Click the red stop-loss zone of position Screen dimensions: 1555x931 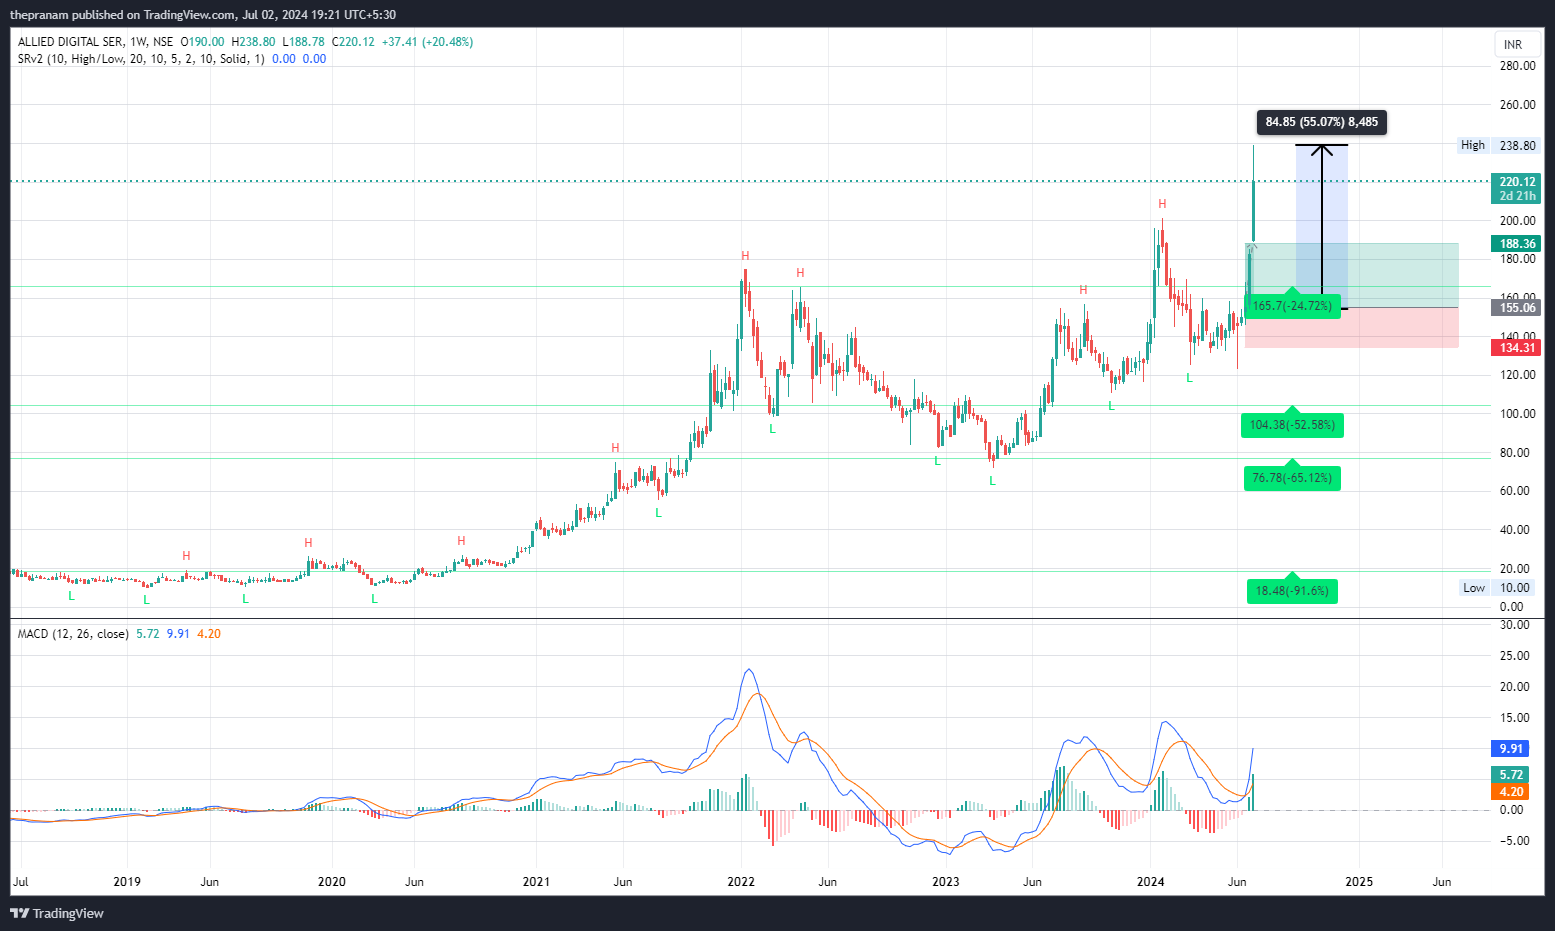point(1352,328)
